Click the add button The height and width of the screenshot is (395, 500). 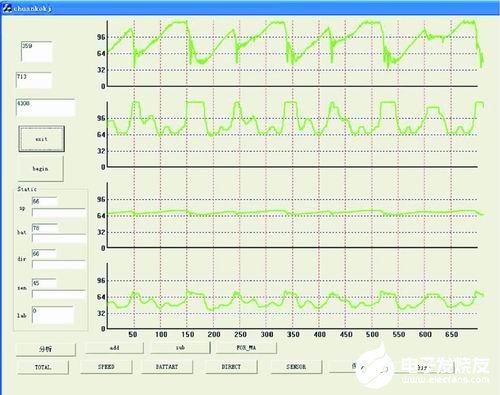(x=114, y=348)
